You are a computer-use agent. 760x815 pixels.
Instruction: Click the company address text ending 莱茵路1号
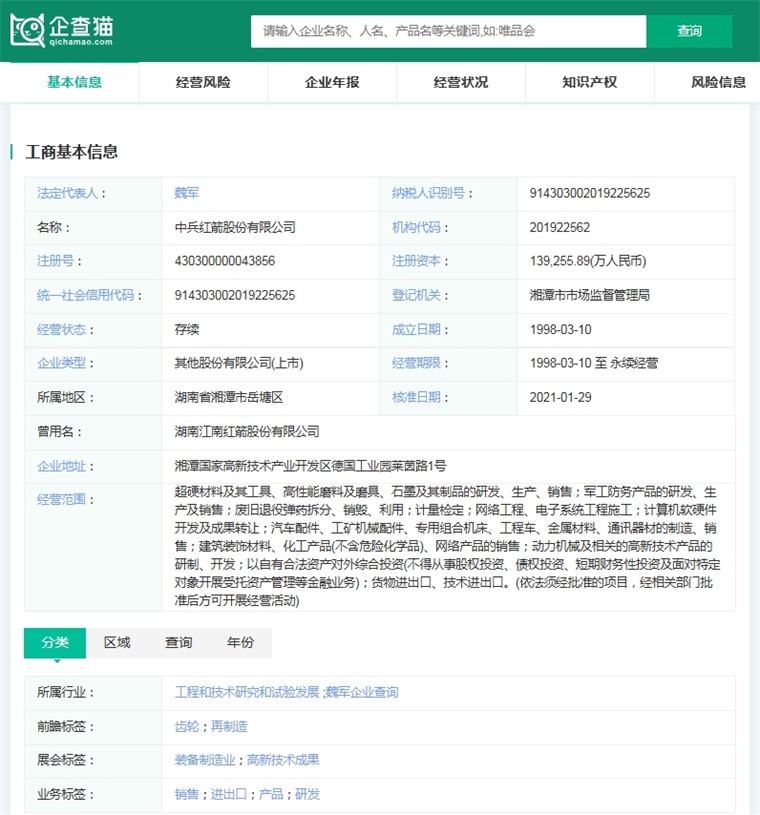pos(310,466)
